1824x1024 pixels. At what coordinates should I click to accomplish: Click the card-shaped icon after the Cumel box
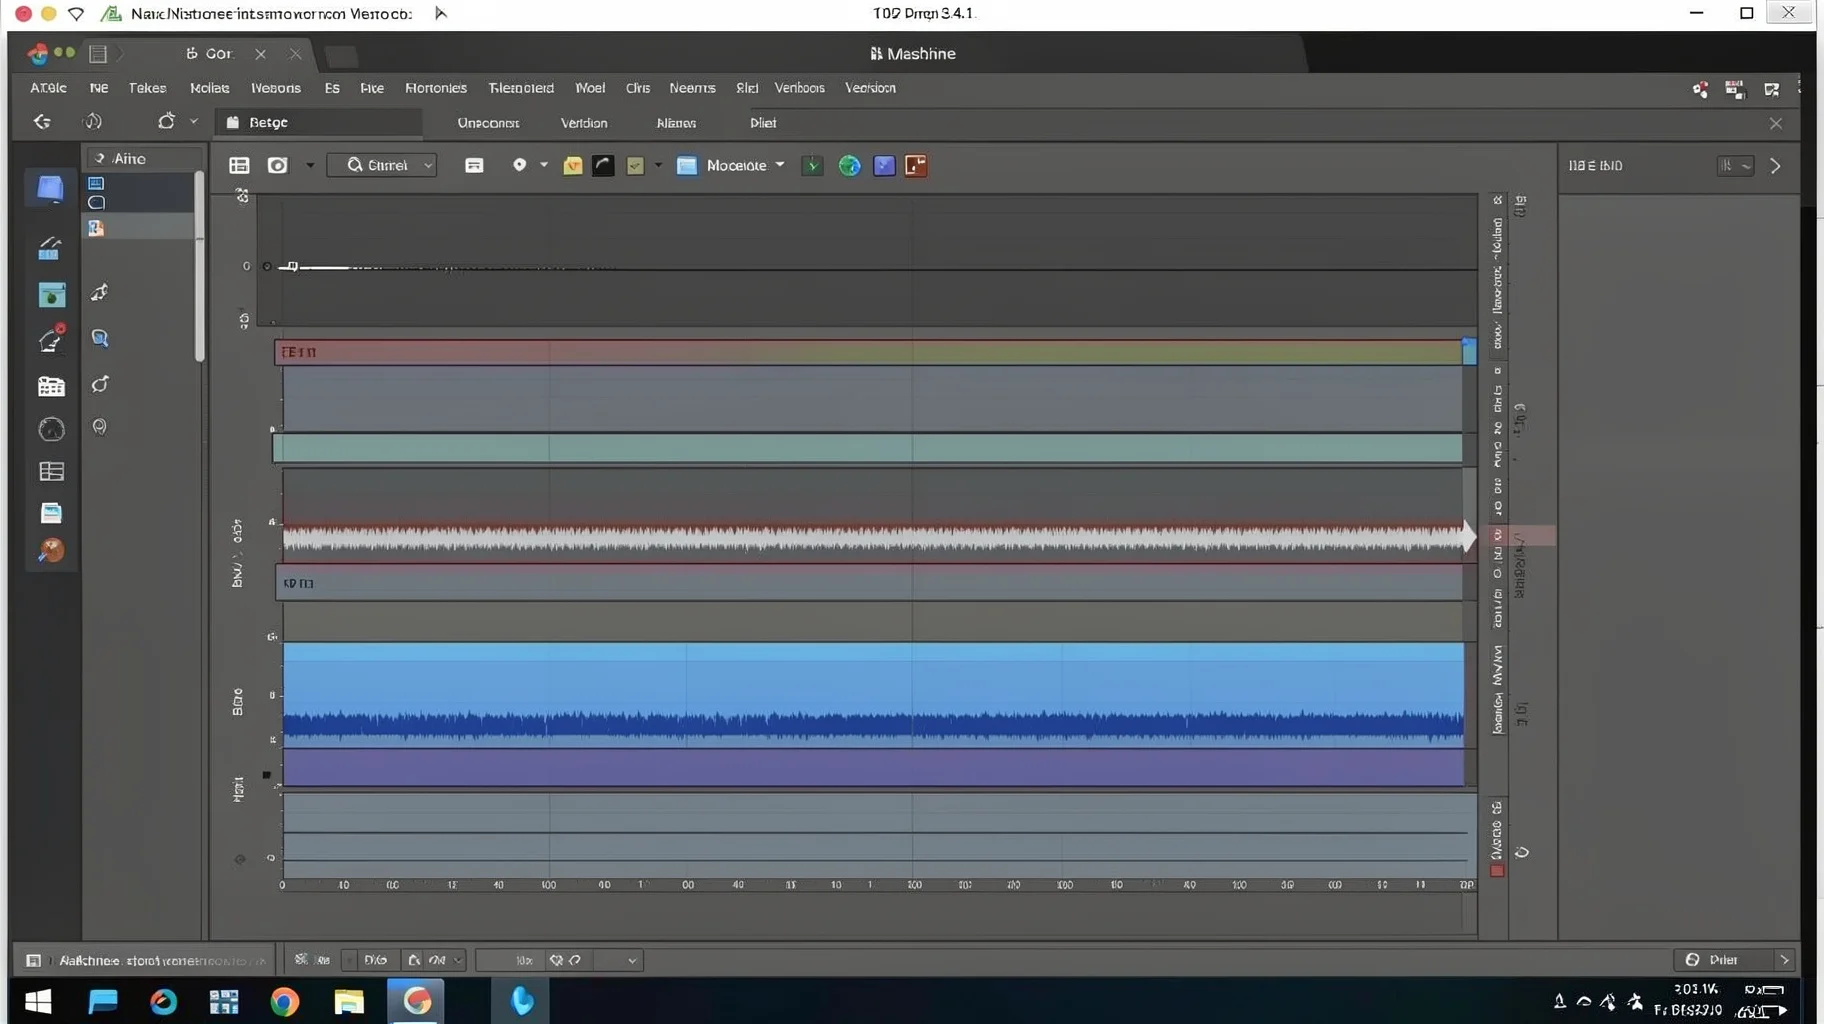click(474, 165)
